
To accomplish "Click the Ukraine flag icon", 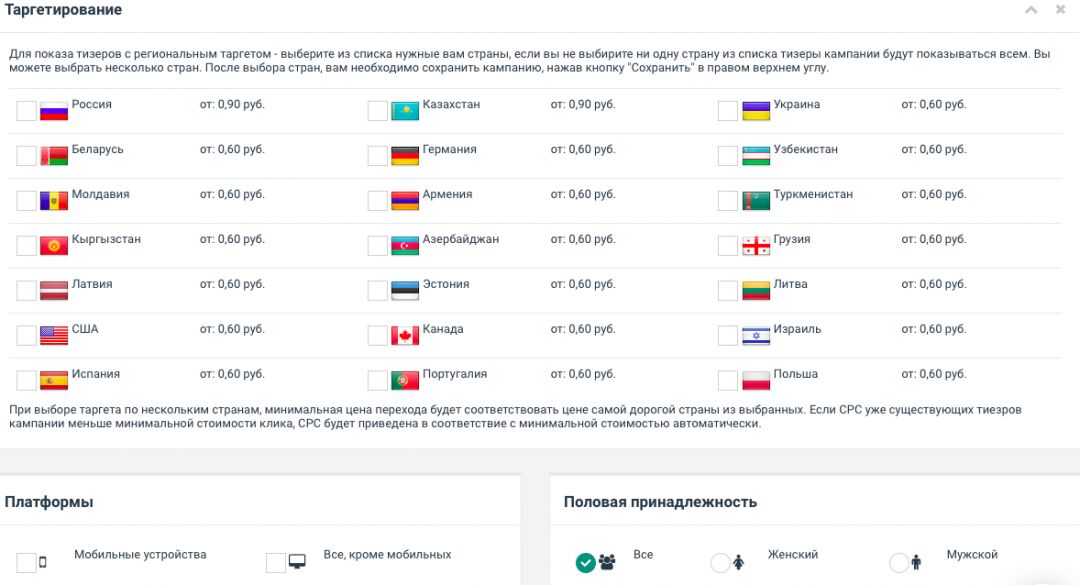I will point(754,110).
